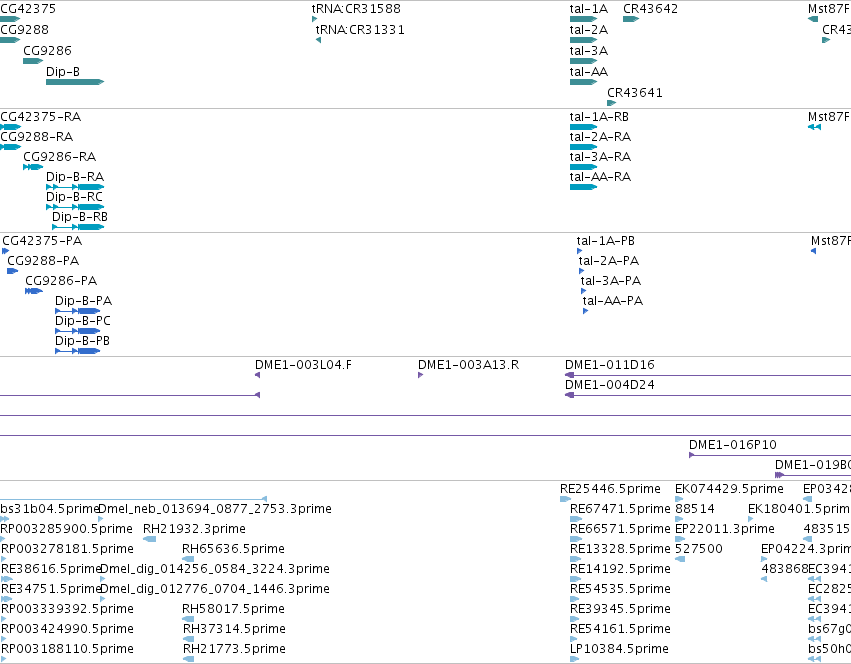Click the RH58017.5prime EST label
The height and width of the screenshot is (664, 851).
pos(233,610)
